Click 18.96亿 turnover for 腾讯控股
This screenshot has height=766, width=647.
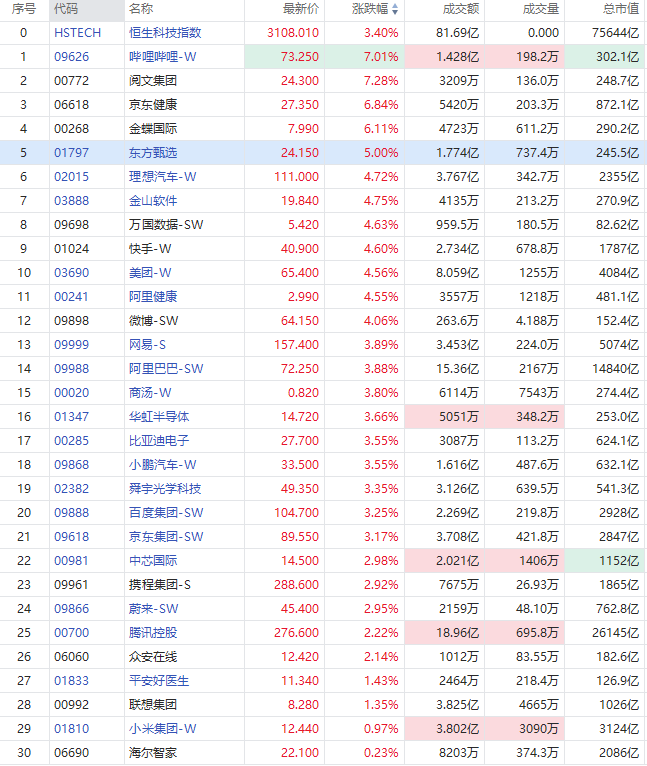(457, 632)
